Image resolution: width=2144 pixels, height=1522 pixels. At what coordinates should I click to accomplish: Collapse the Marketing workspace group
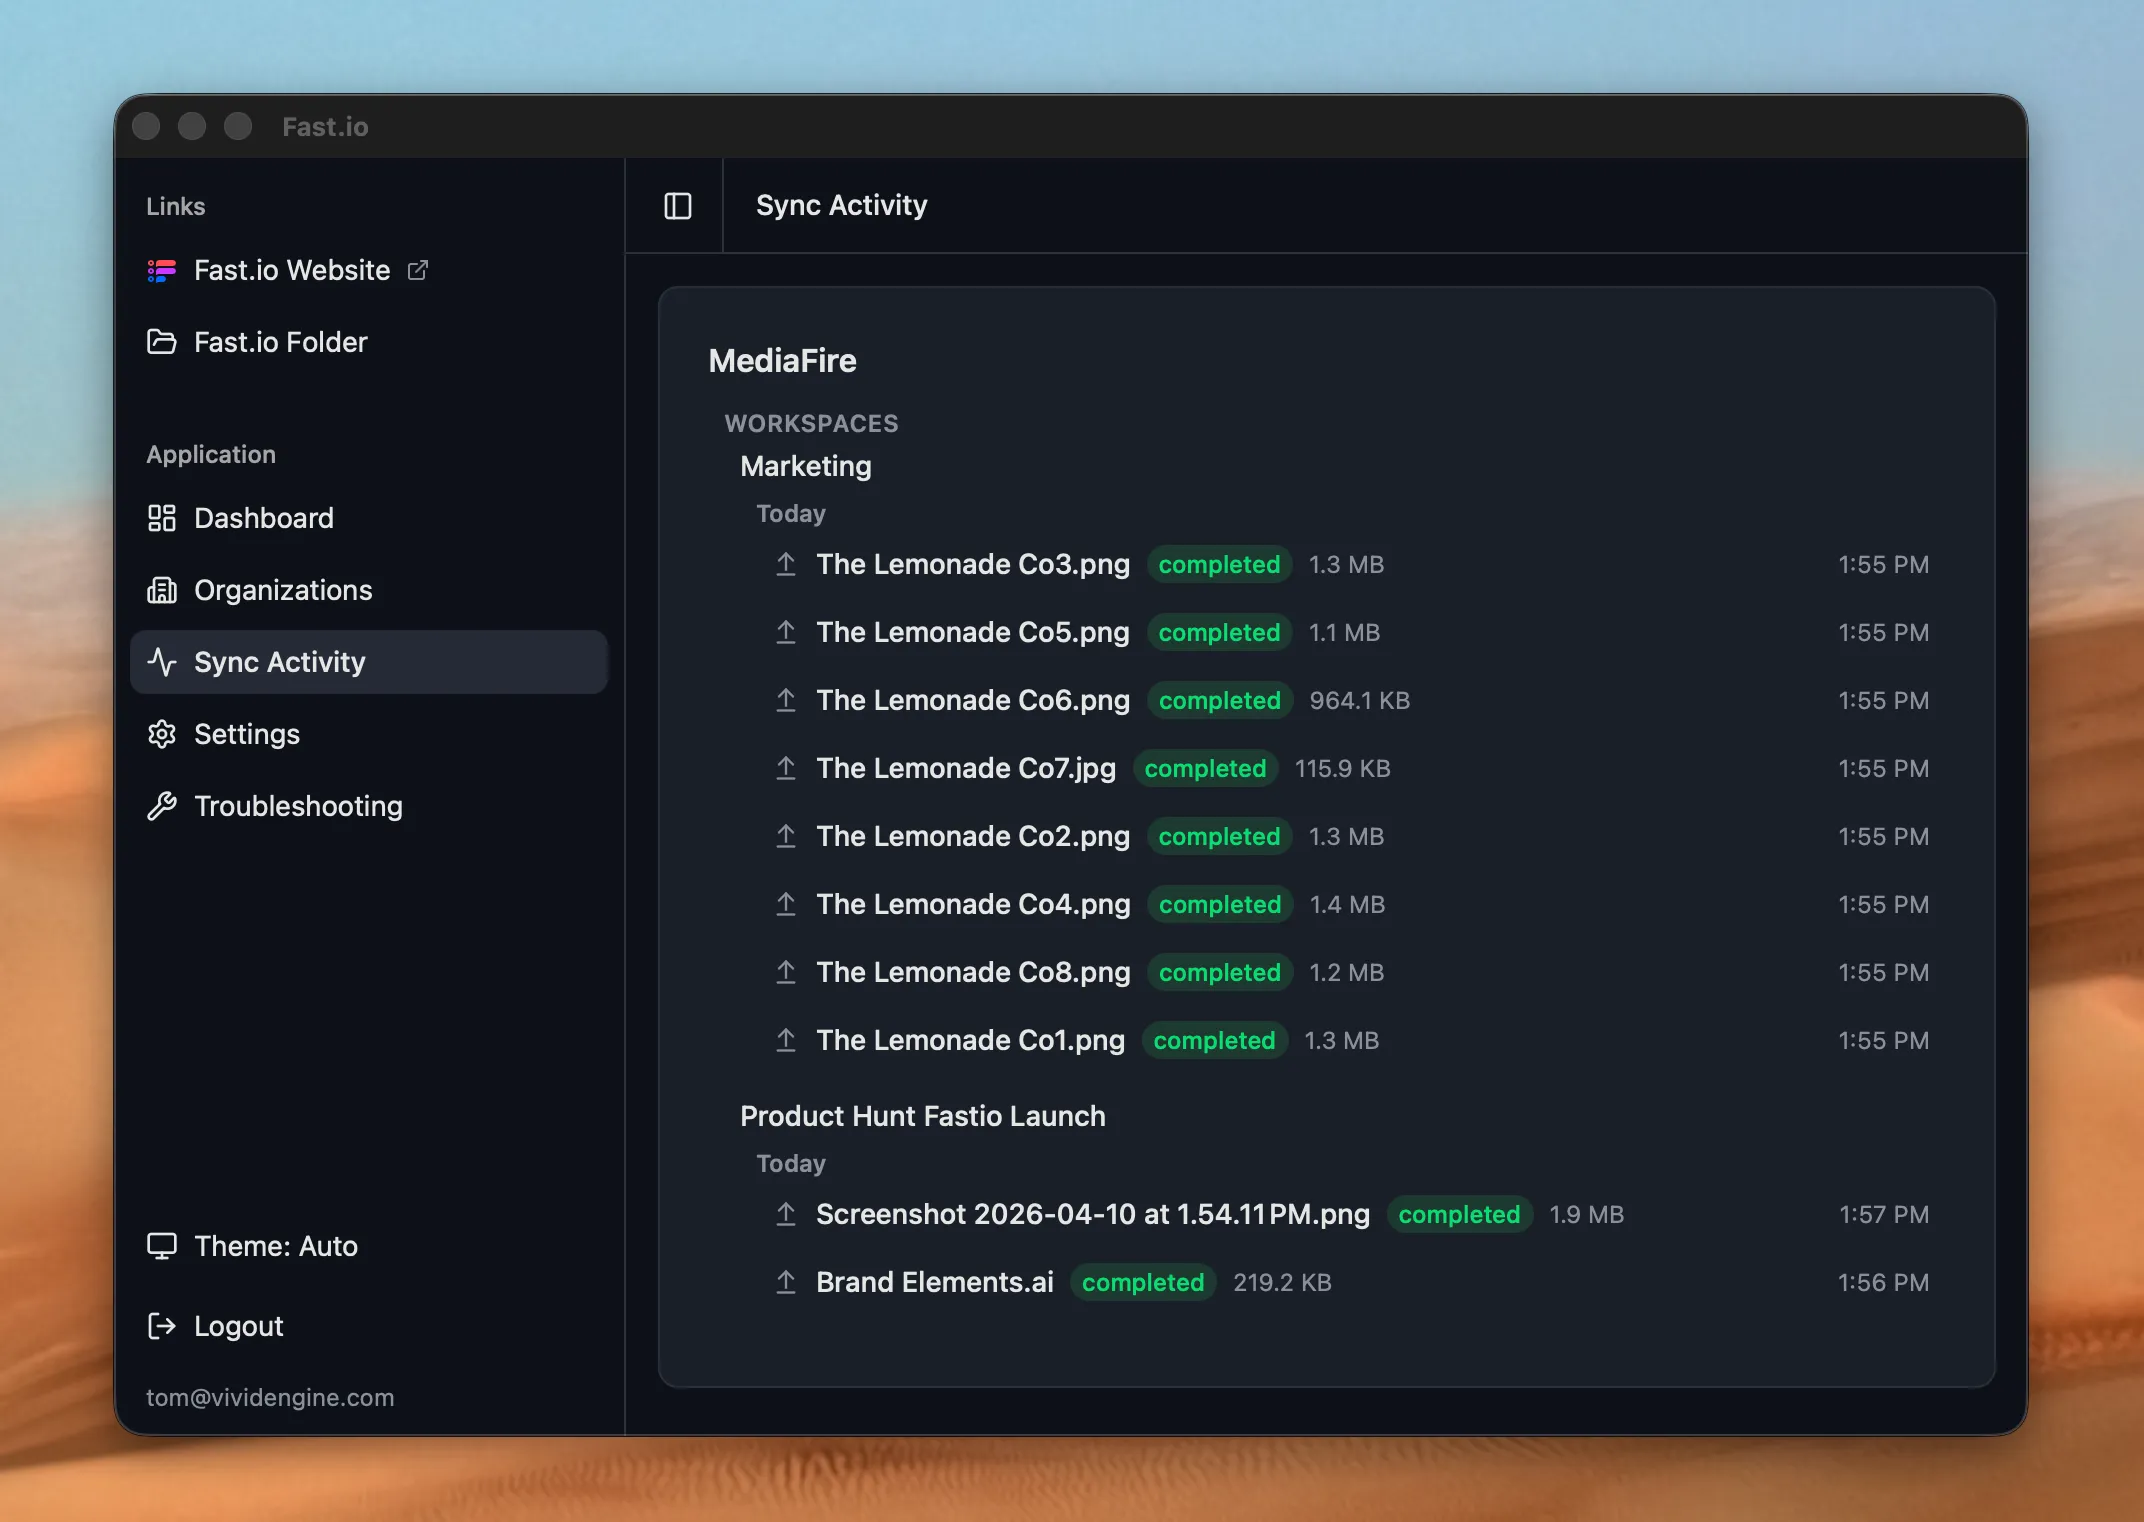pyautogui.click(x=805, y=466)
